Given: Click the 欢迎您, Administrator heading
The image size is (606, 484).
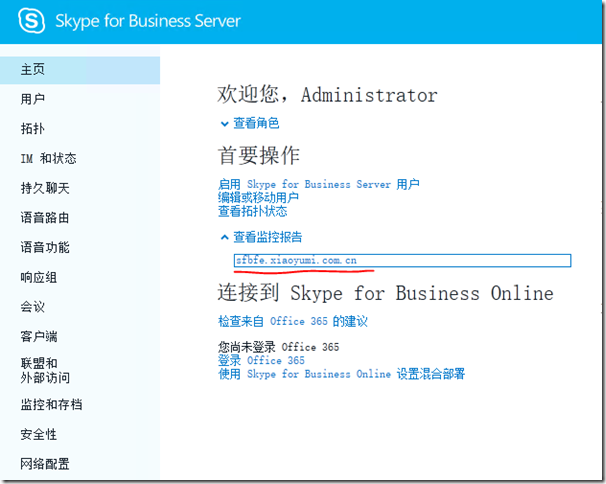Looking at the screenshot, I should pos(327,95).
